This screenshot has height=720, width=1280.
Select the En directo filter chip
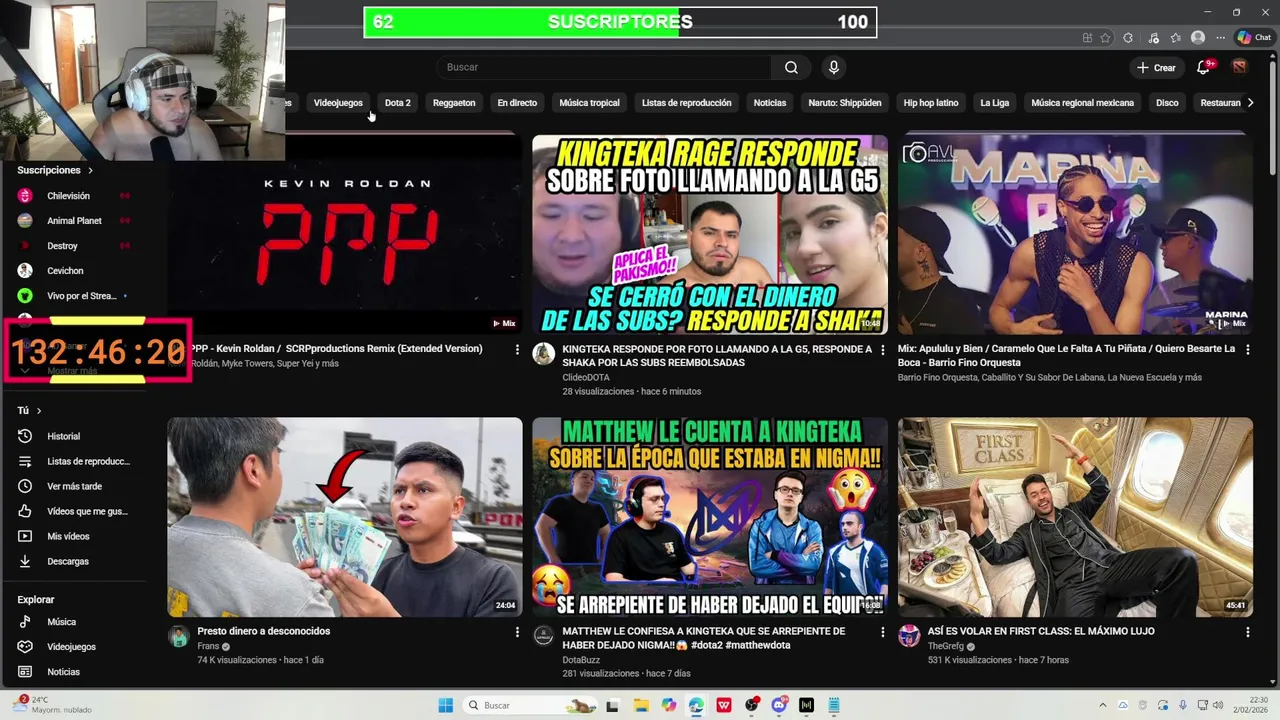(x=517, y=103)
